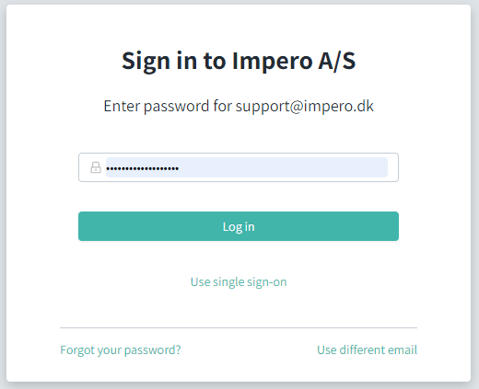The width and height of the screenshot is (479, 389).
Task: Place the cursor after the last password dot
Action: point(180,169)
